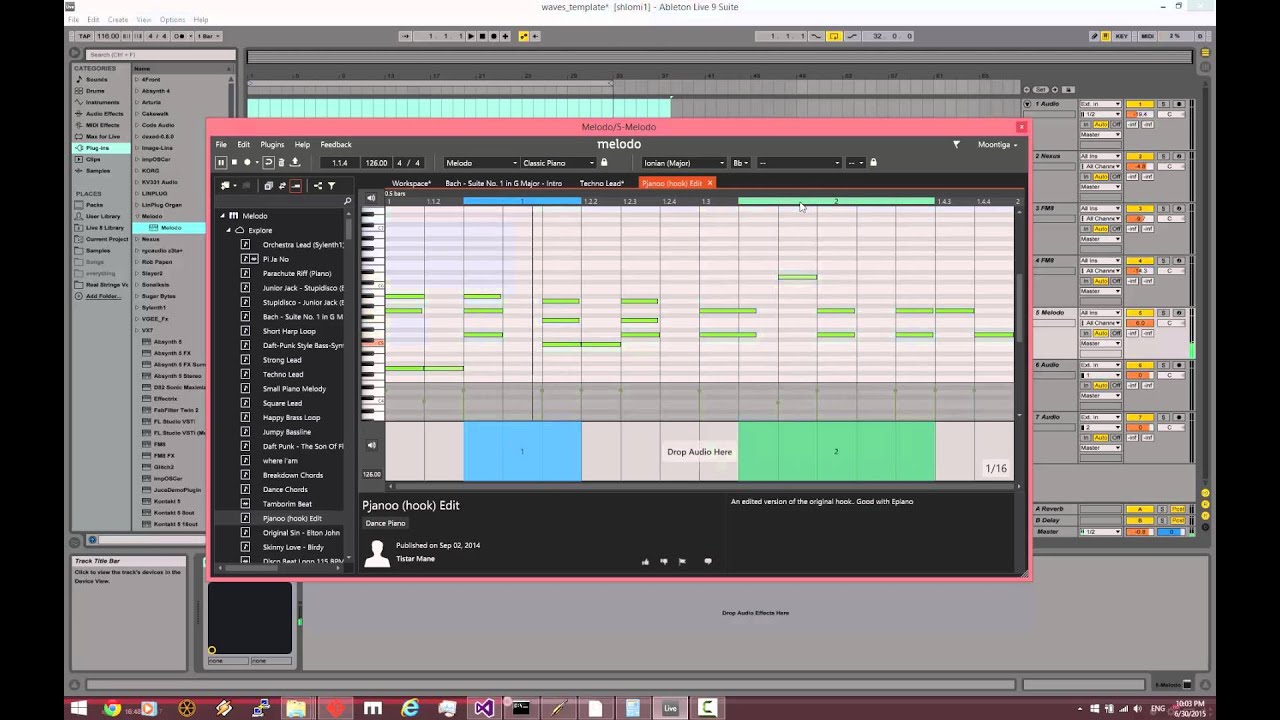Open the Bb key dropdown
The height and width of the screenshot is (720, 1280).
(x=741, y=163)
